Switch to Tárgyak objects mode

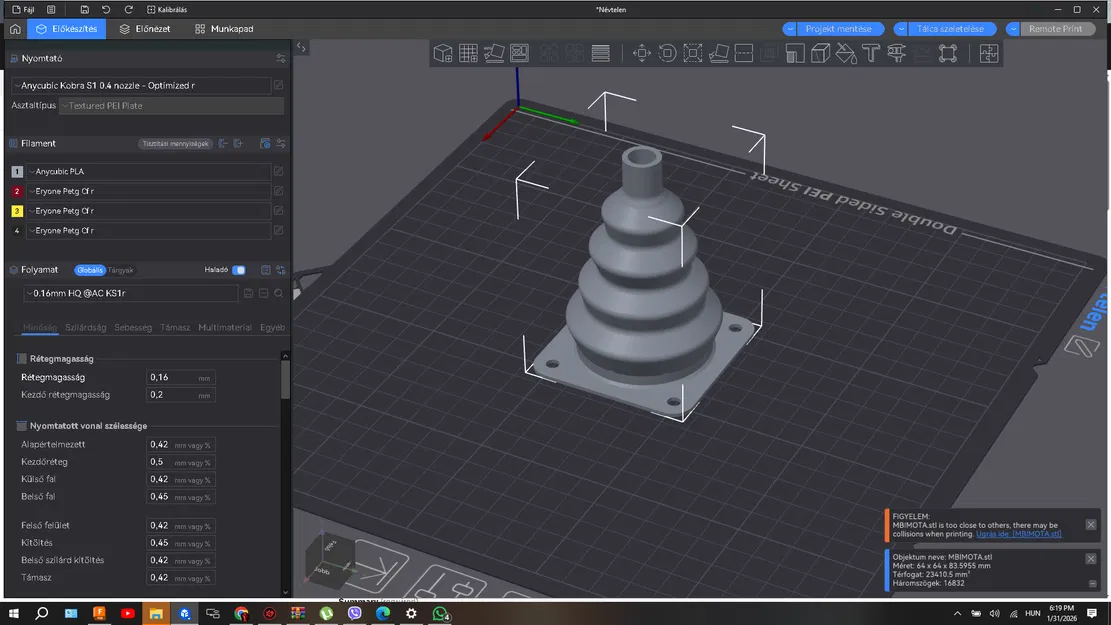121,270
